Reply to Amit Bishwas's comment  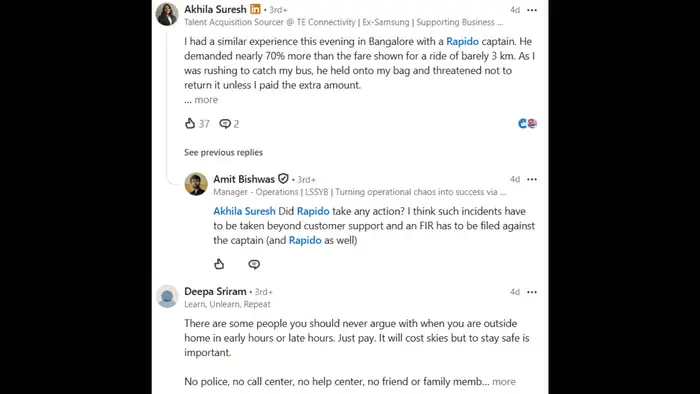(x=254, y=264)
